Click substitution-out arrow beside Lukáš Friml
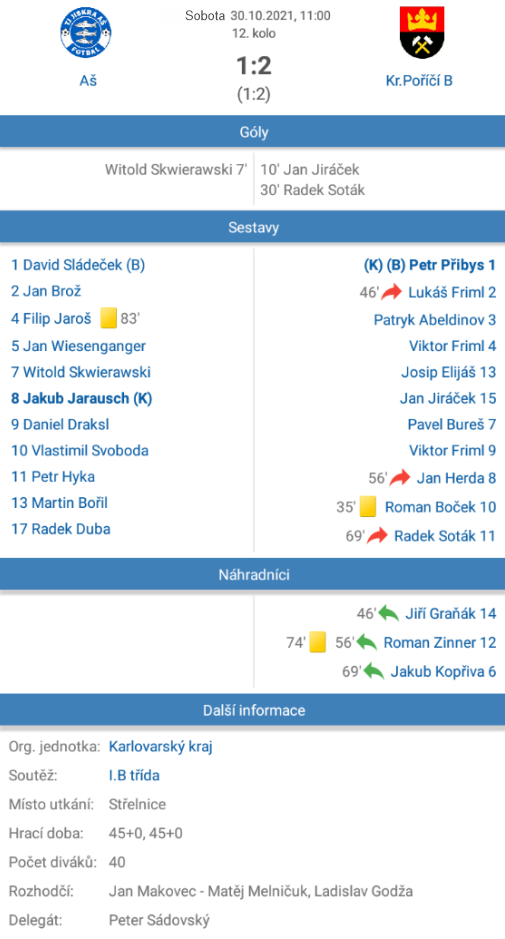The width and height of the screenshot is (505, 939). click(x=392, y=292)
